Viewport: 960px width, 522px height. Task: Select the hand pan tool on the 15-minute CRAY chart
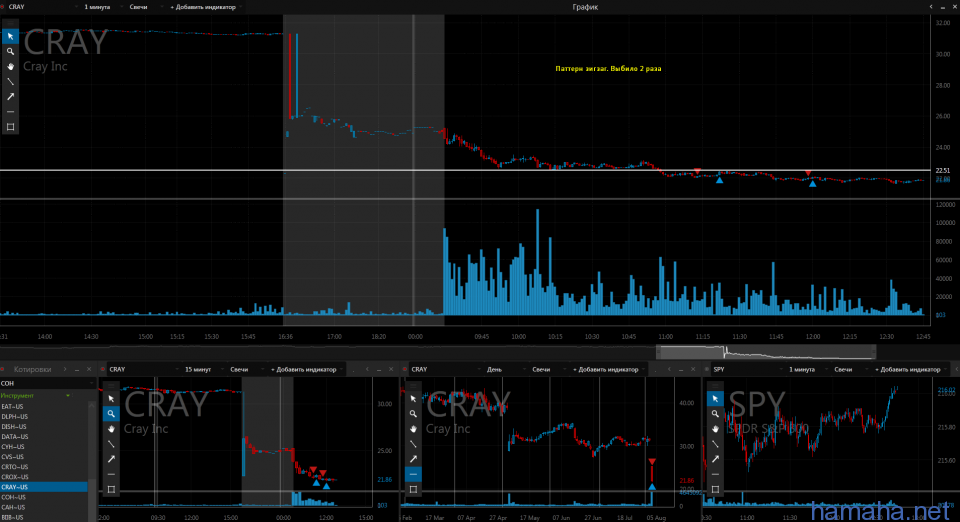111,428
